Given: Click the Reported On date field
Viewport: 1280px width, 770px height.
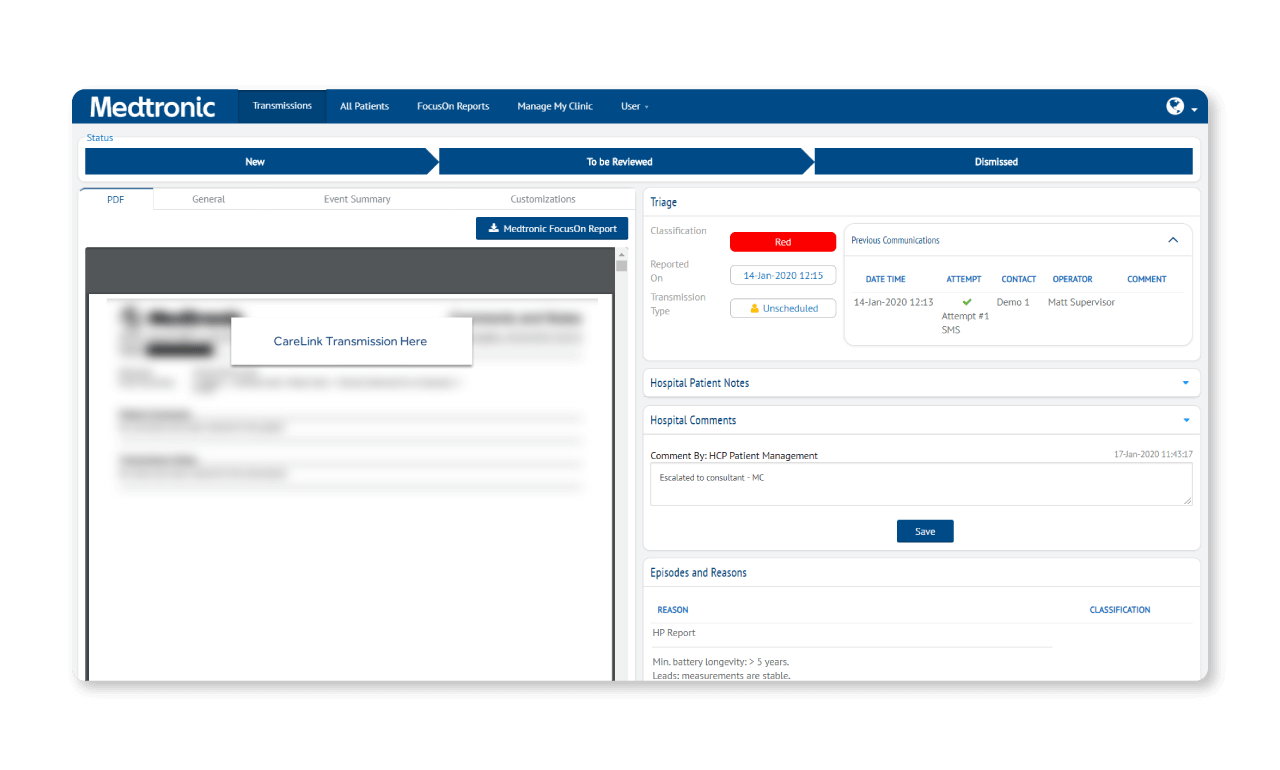Looking at the screenshot, I should 783,274.
